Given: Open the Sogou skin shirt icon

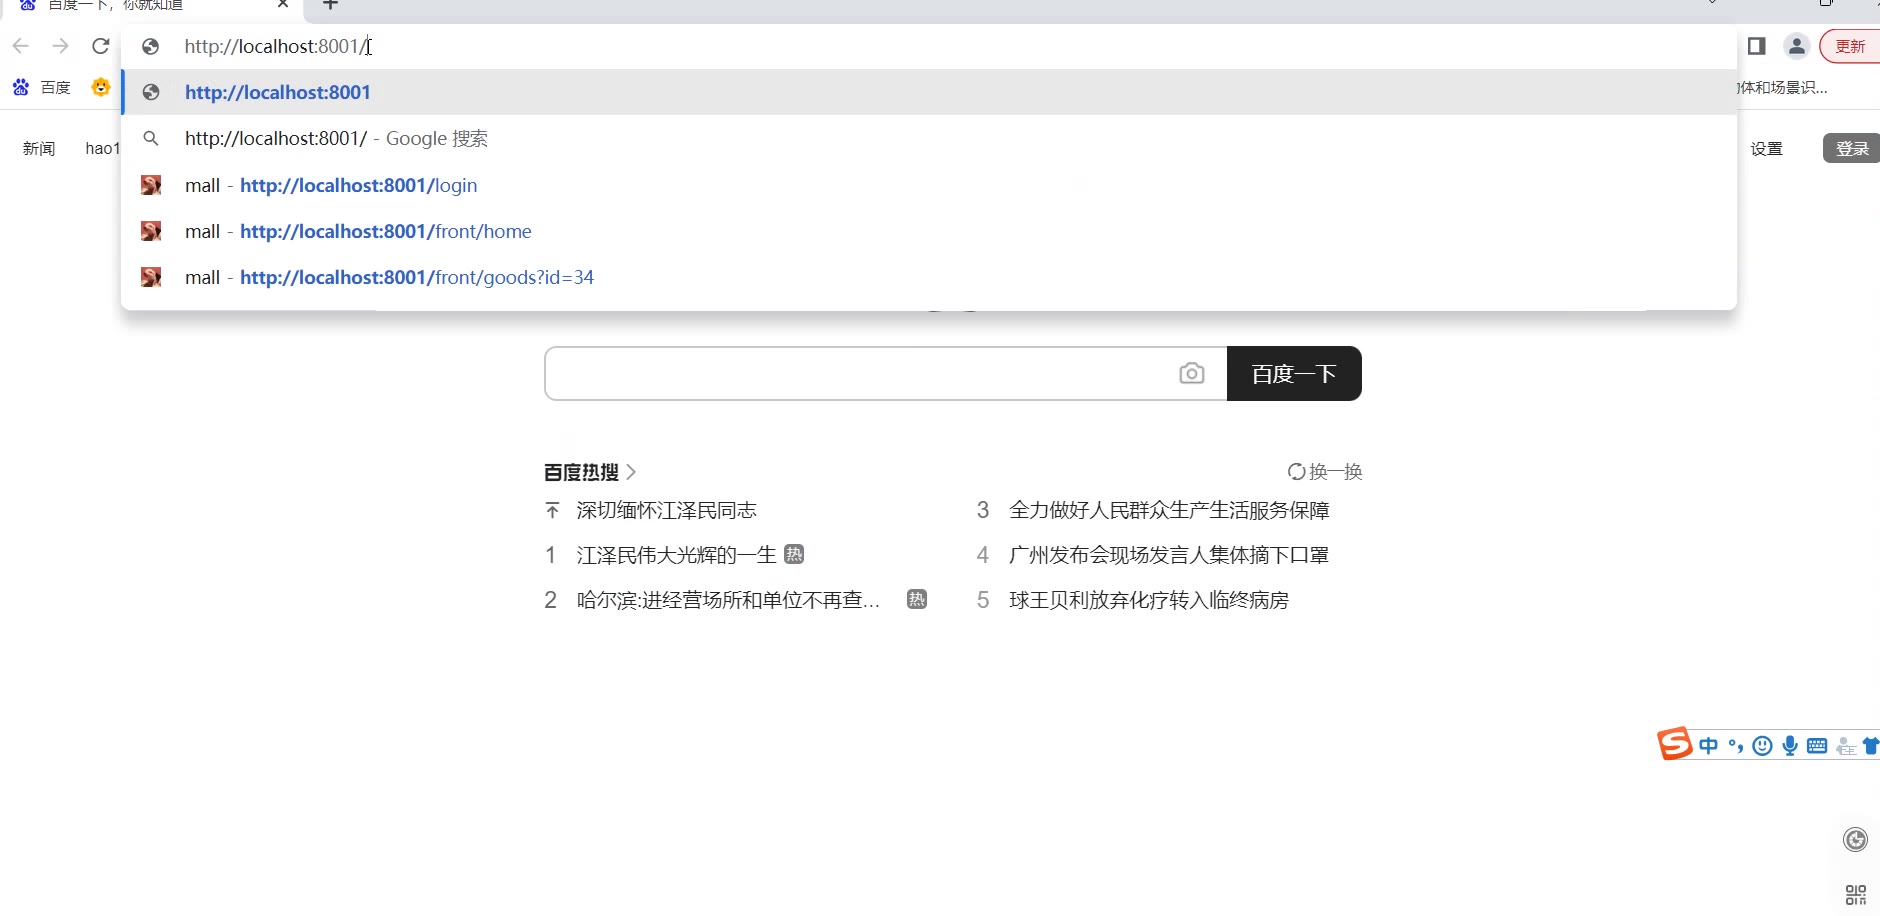Looking at the screenshot, I should click(1870, 746).
